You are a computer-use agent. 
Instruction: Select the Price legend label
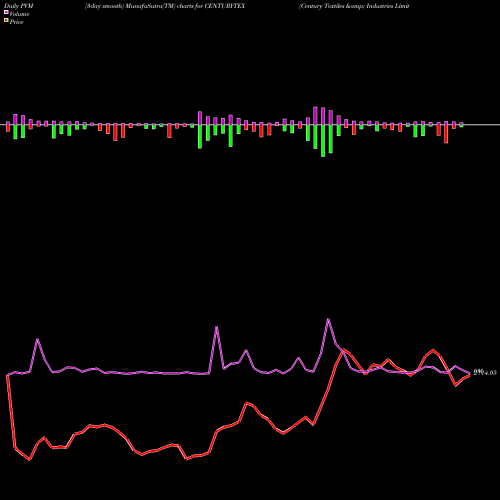point(16,22)
